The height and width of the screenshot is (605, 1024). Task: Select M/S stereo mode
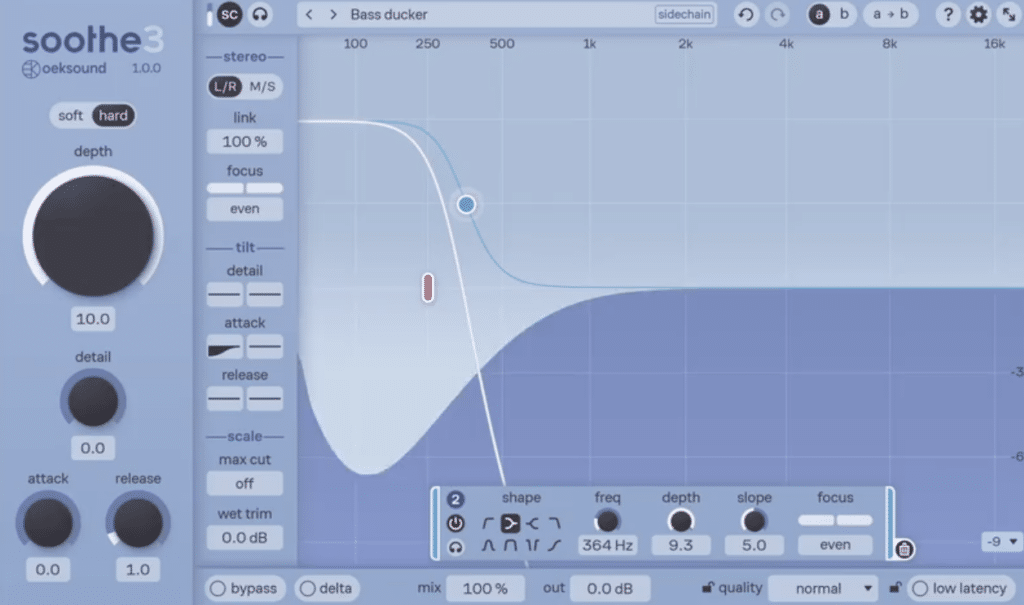pos(263,86)
